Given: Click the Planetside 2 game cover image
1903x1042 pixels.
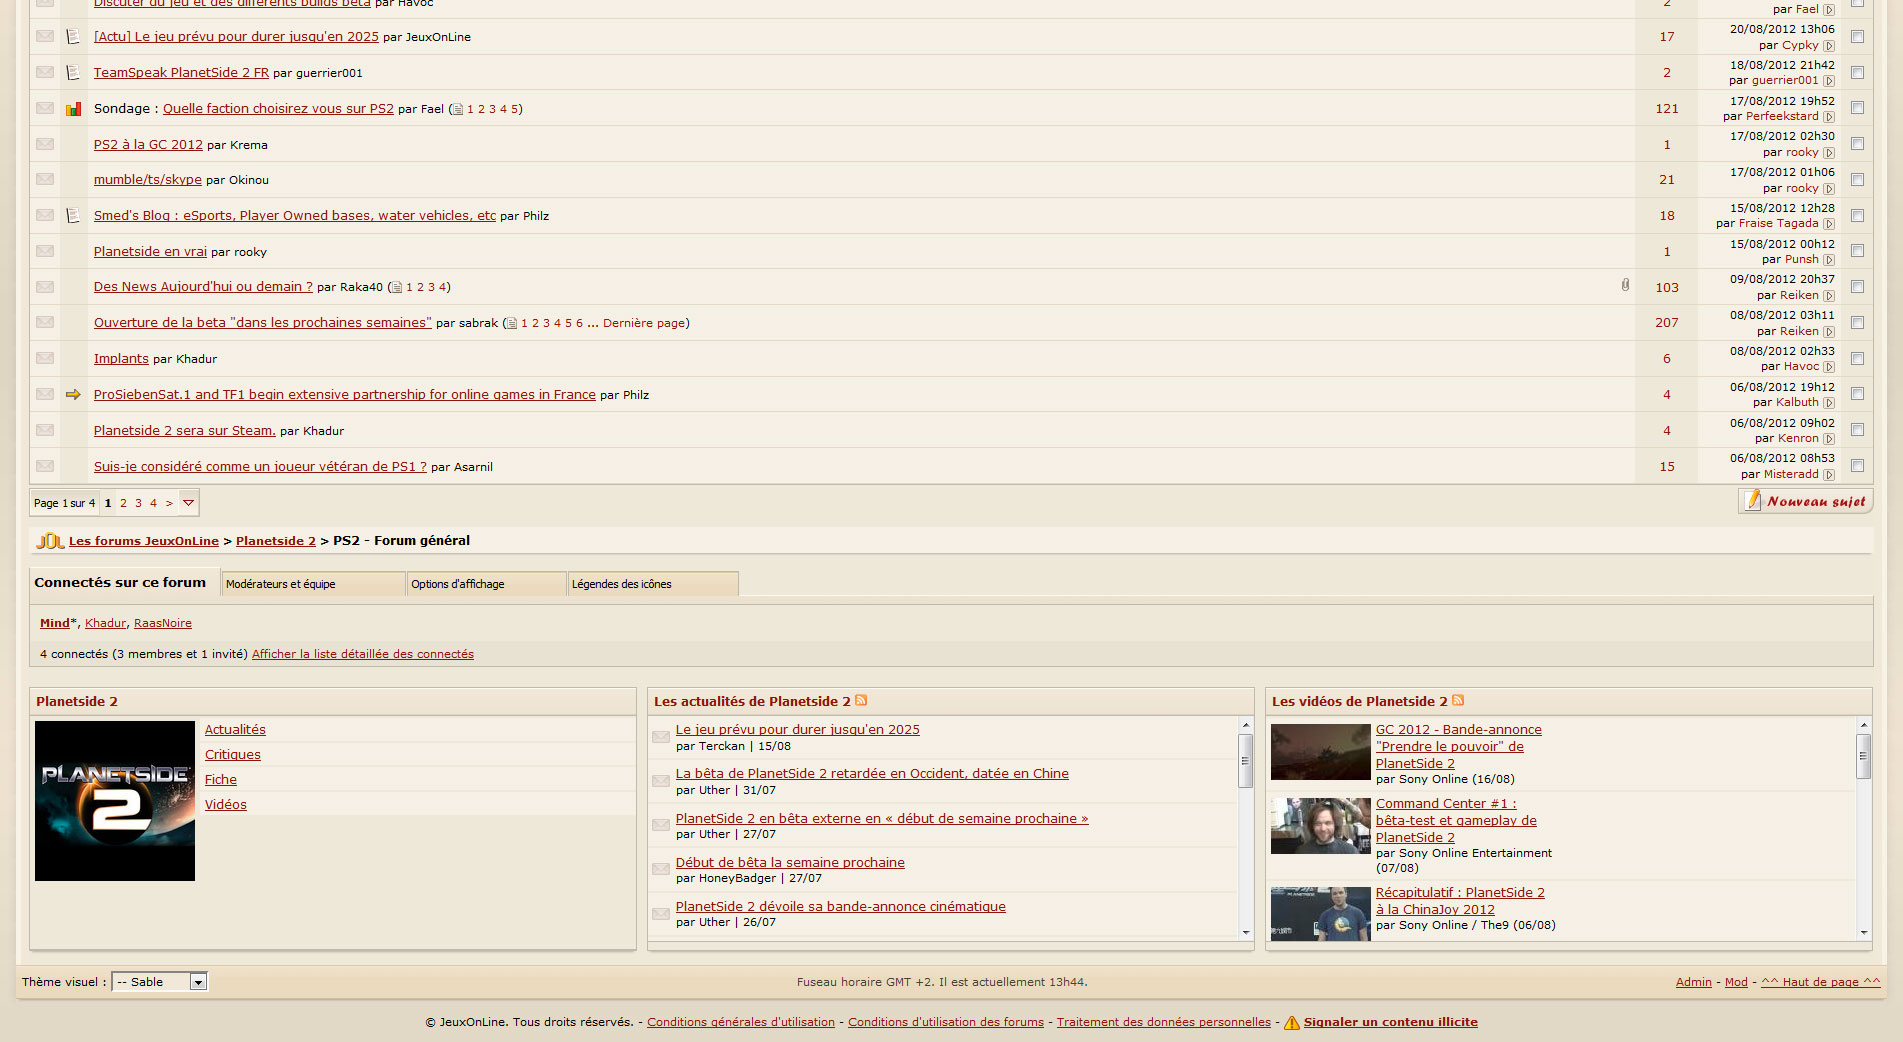Looking at the screenshot, I should coord(115,801).
